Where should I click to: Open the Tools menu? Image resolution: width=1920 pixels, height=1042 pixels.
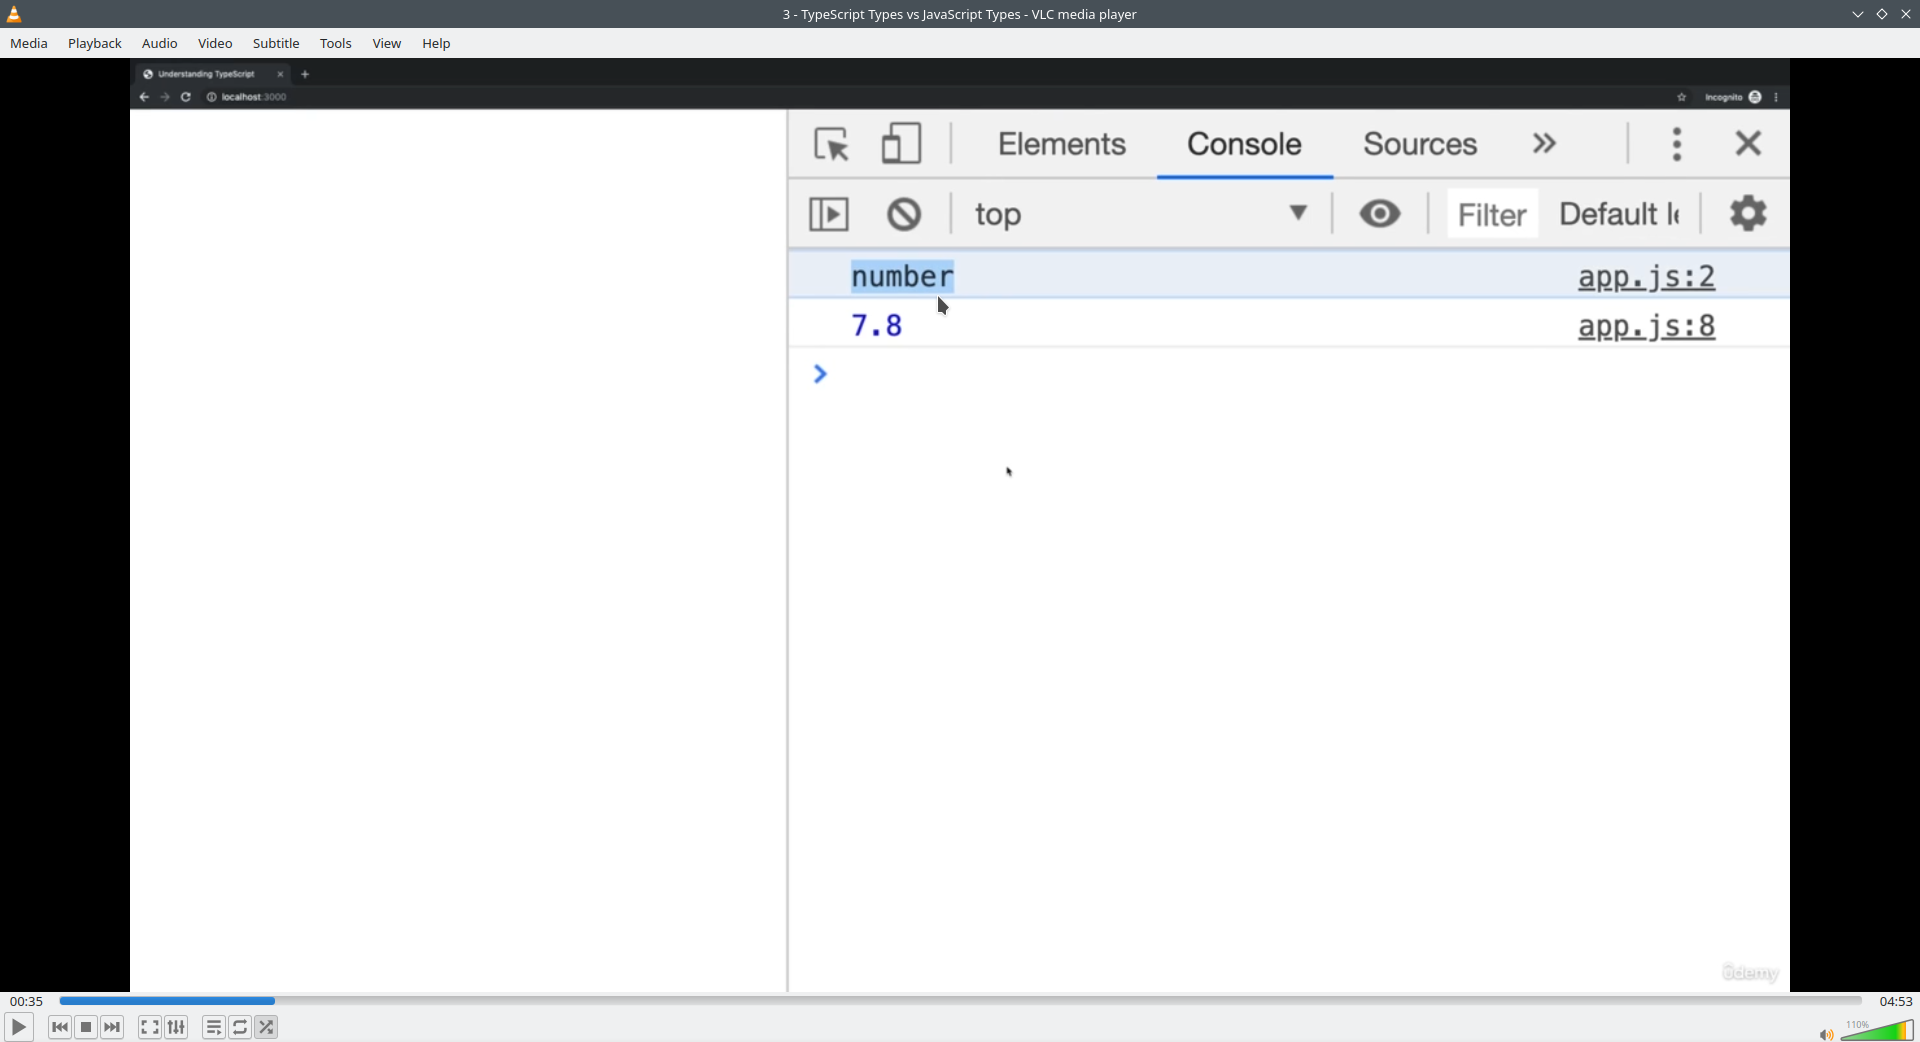click(x=336, y=43)
